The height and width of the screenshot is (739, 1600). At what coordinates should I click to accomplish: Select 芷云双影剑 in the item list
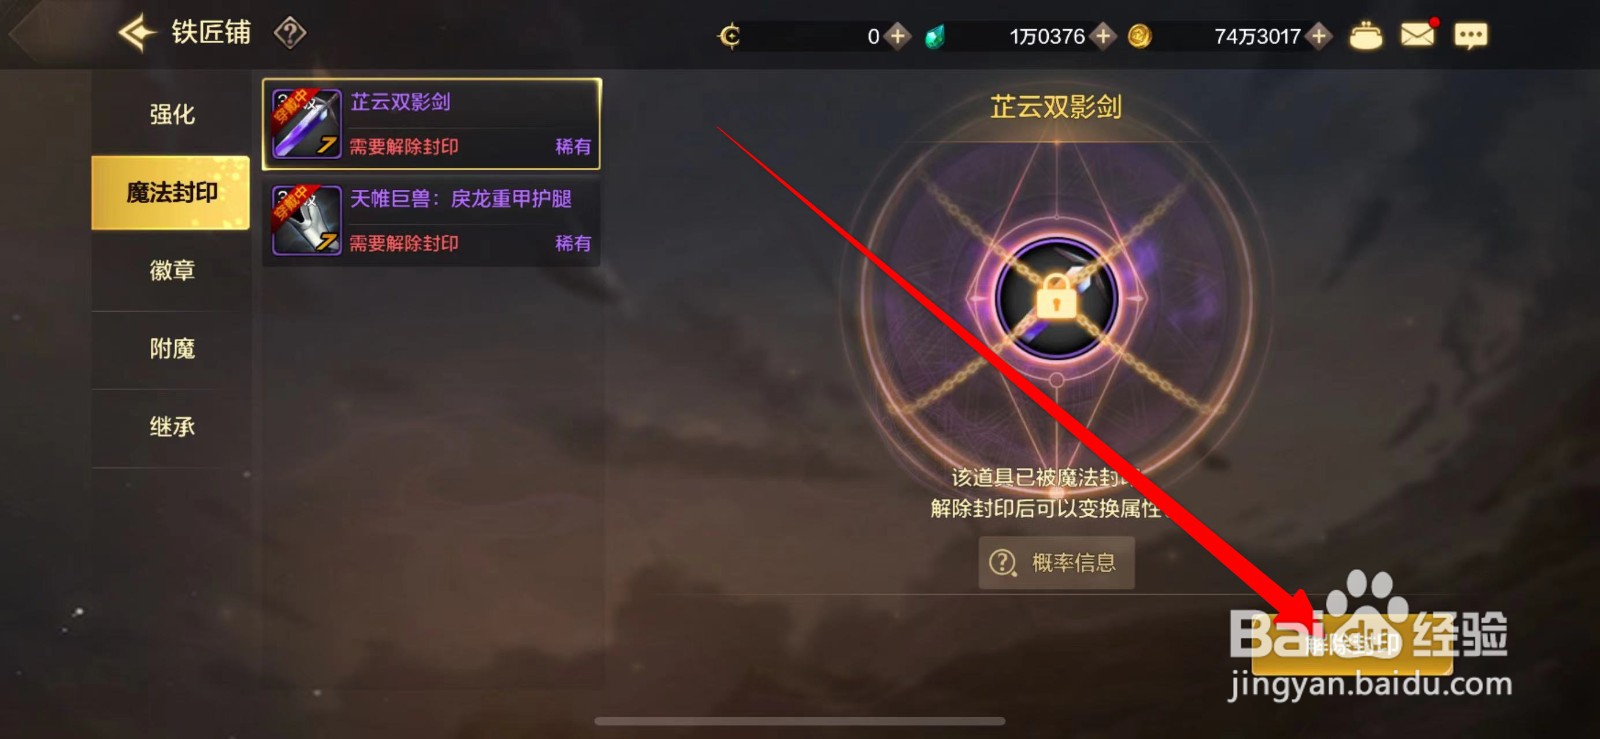click(x=431, y=124)
